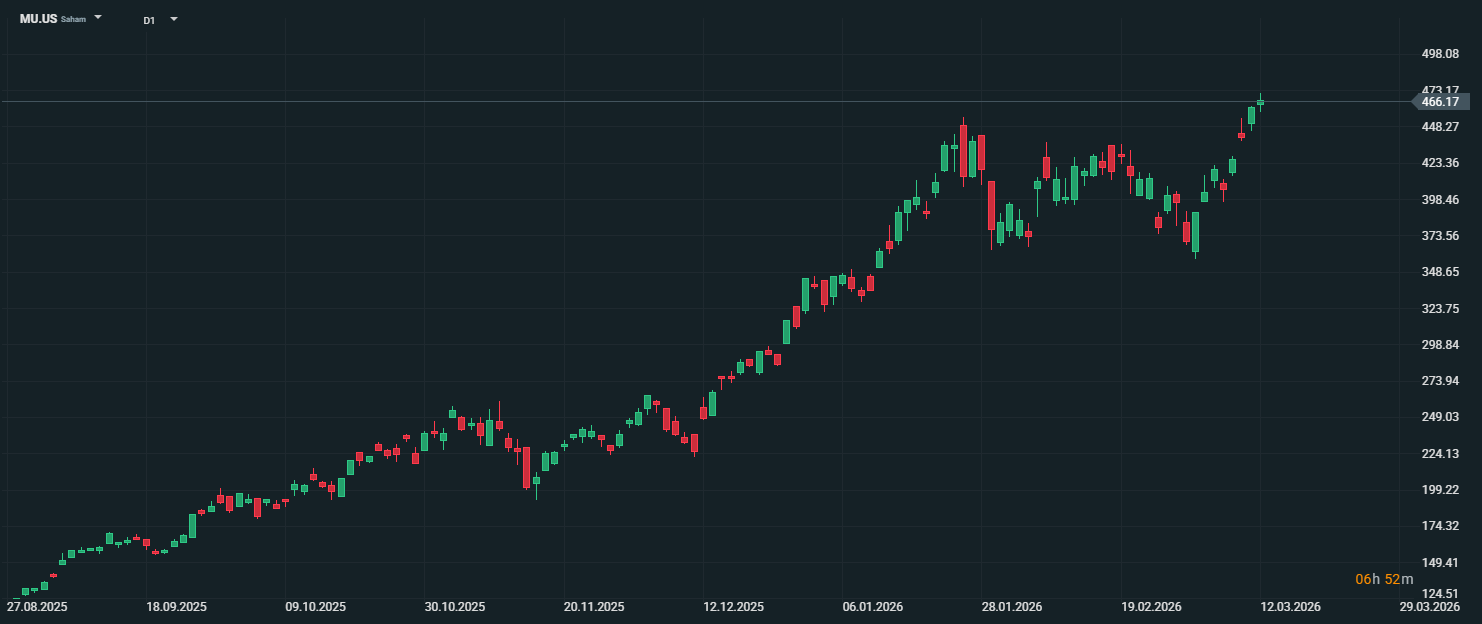Screen dimensions: 1482x624
Task: Click the 27.08.2025 date label
Action: [37, 607]
